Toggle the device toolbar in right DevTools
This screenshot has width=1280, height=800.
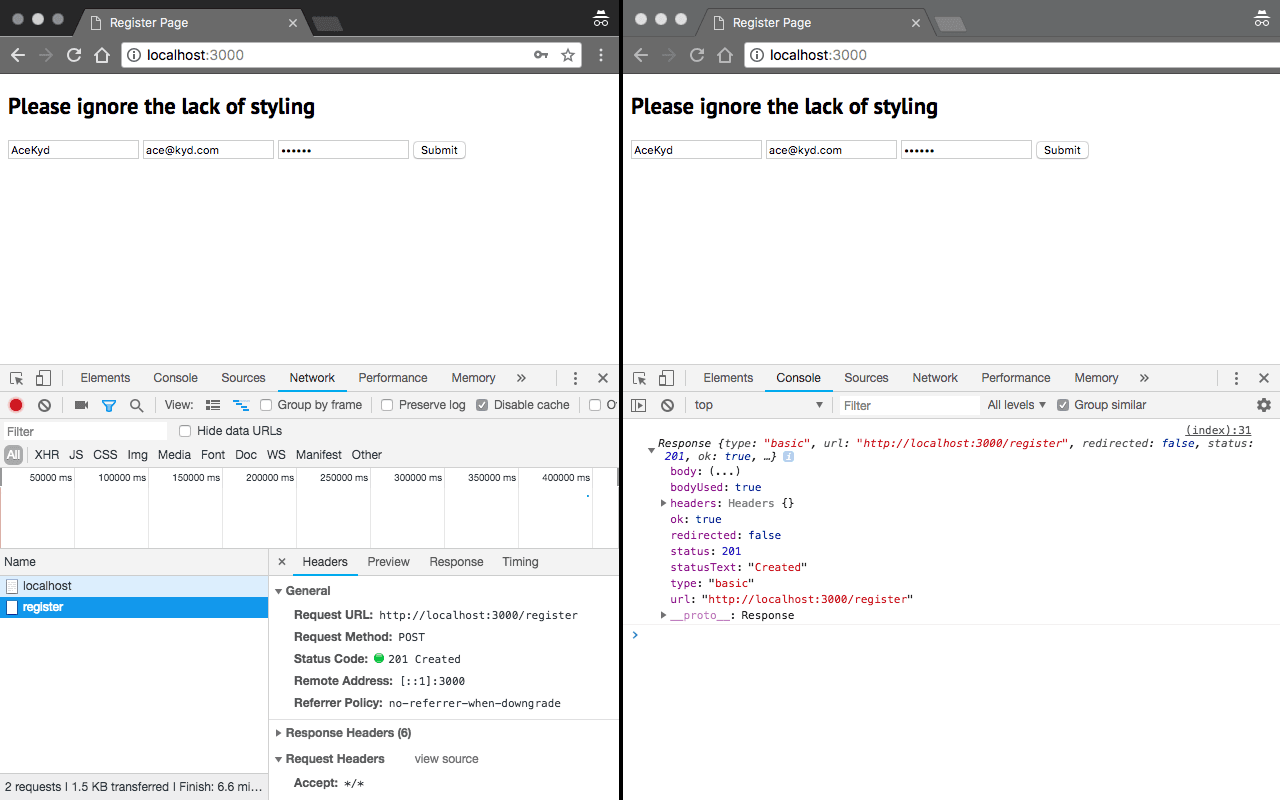click(666, 378)
